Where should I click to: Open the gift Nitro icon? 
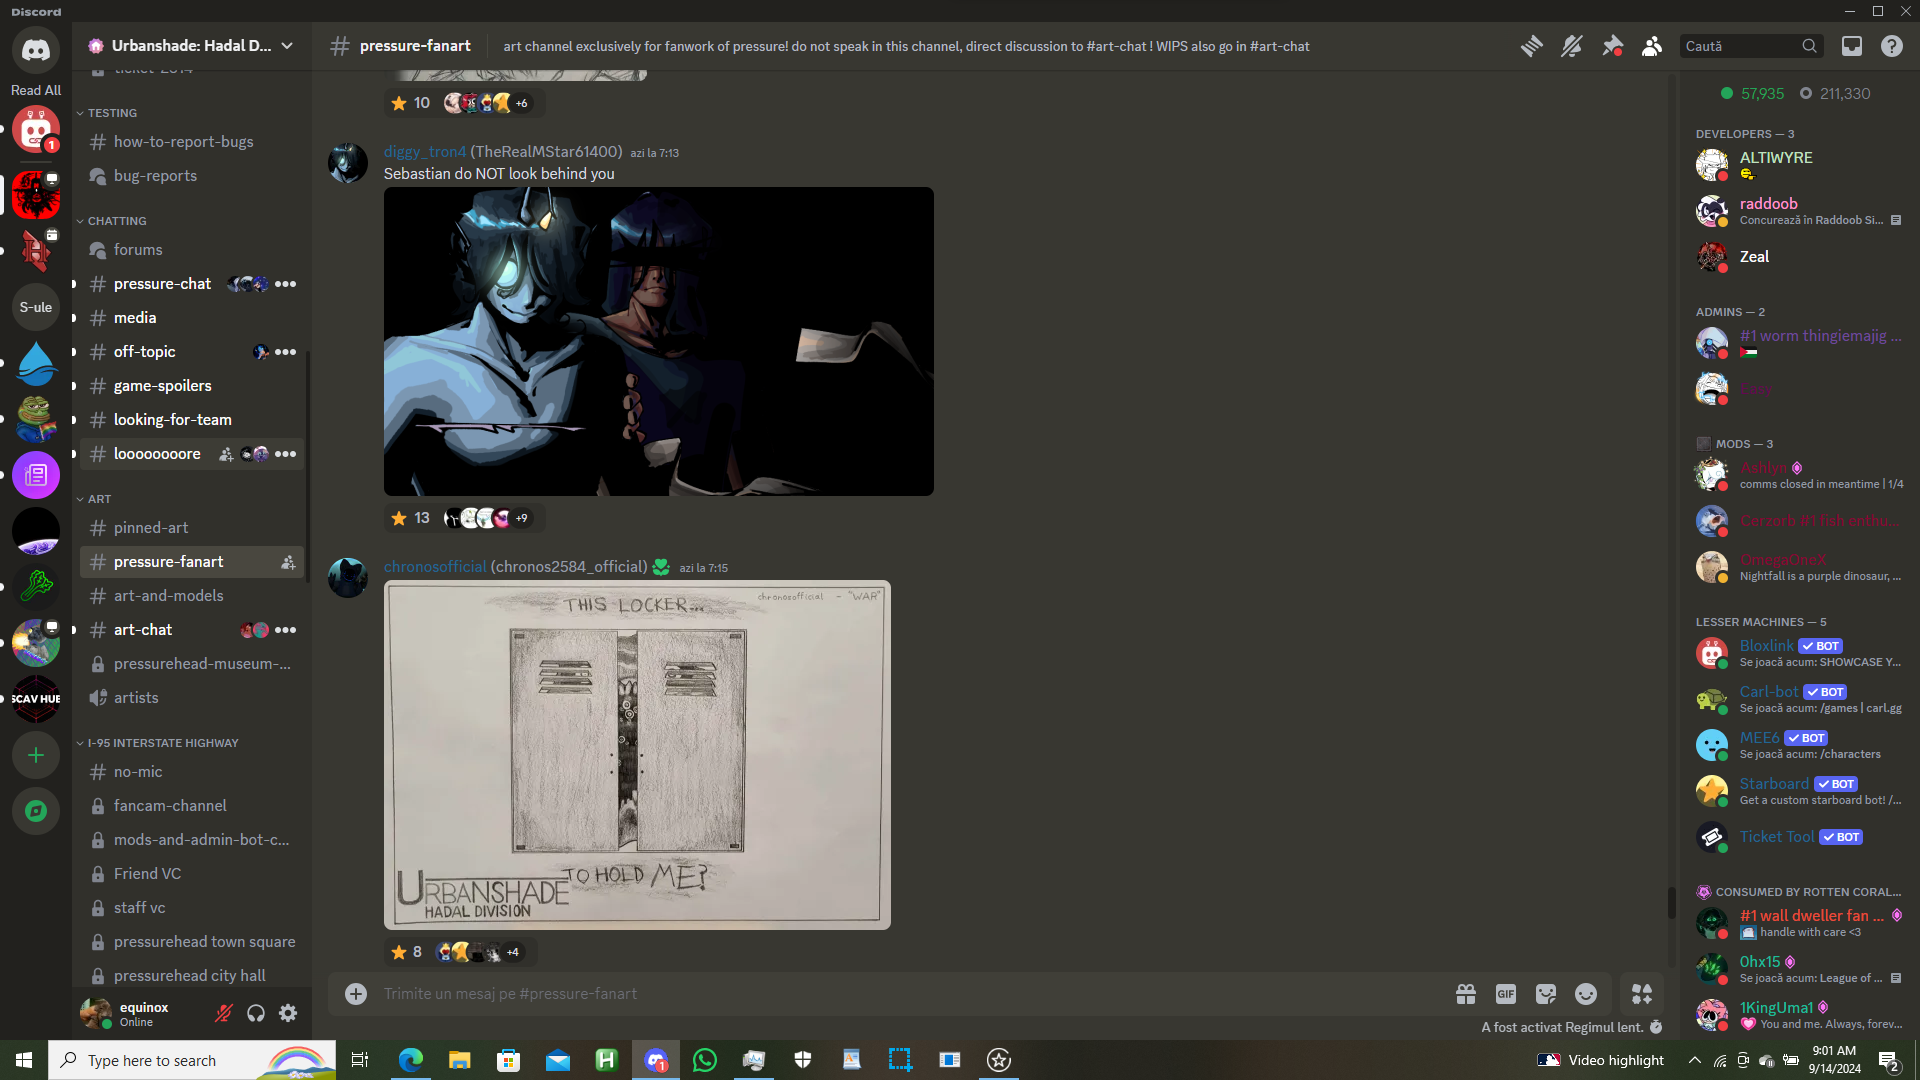1466,994
